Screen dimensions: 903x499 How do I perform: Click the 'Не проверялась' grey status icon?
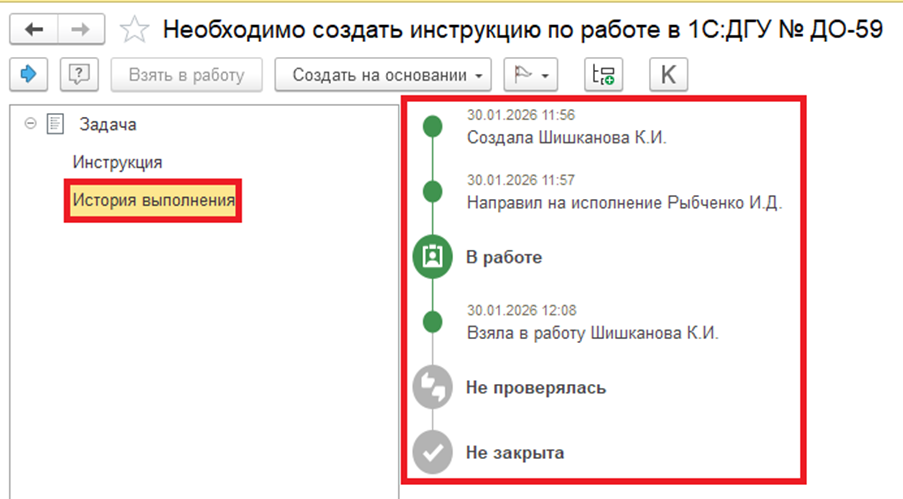pyautogui.click(x=432, y=387)
